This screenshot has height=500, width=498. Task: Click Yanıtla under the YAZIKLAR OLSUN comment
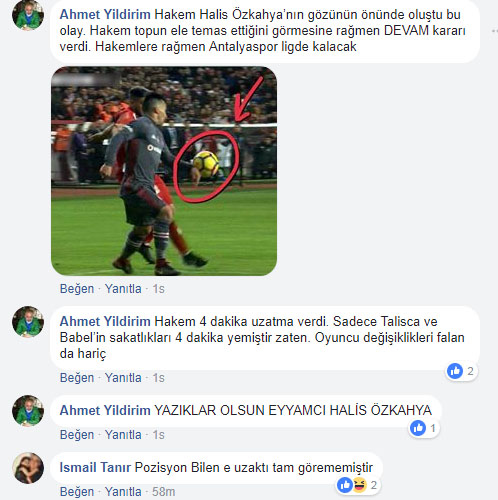pos(123,435)
